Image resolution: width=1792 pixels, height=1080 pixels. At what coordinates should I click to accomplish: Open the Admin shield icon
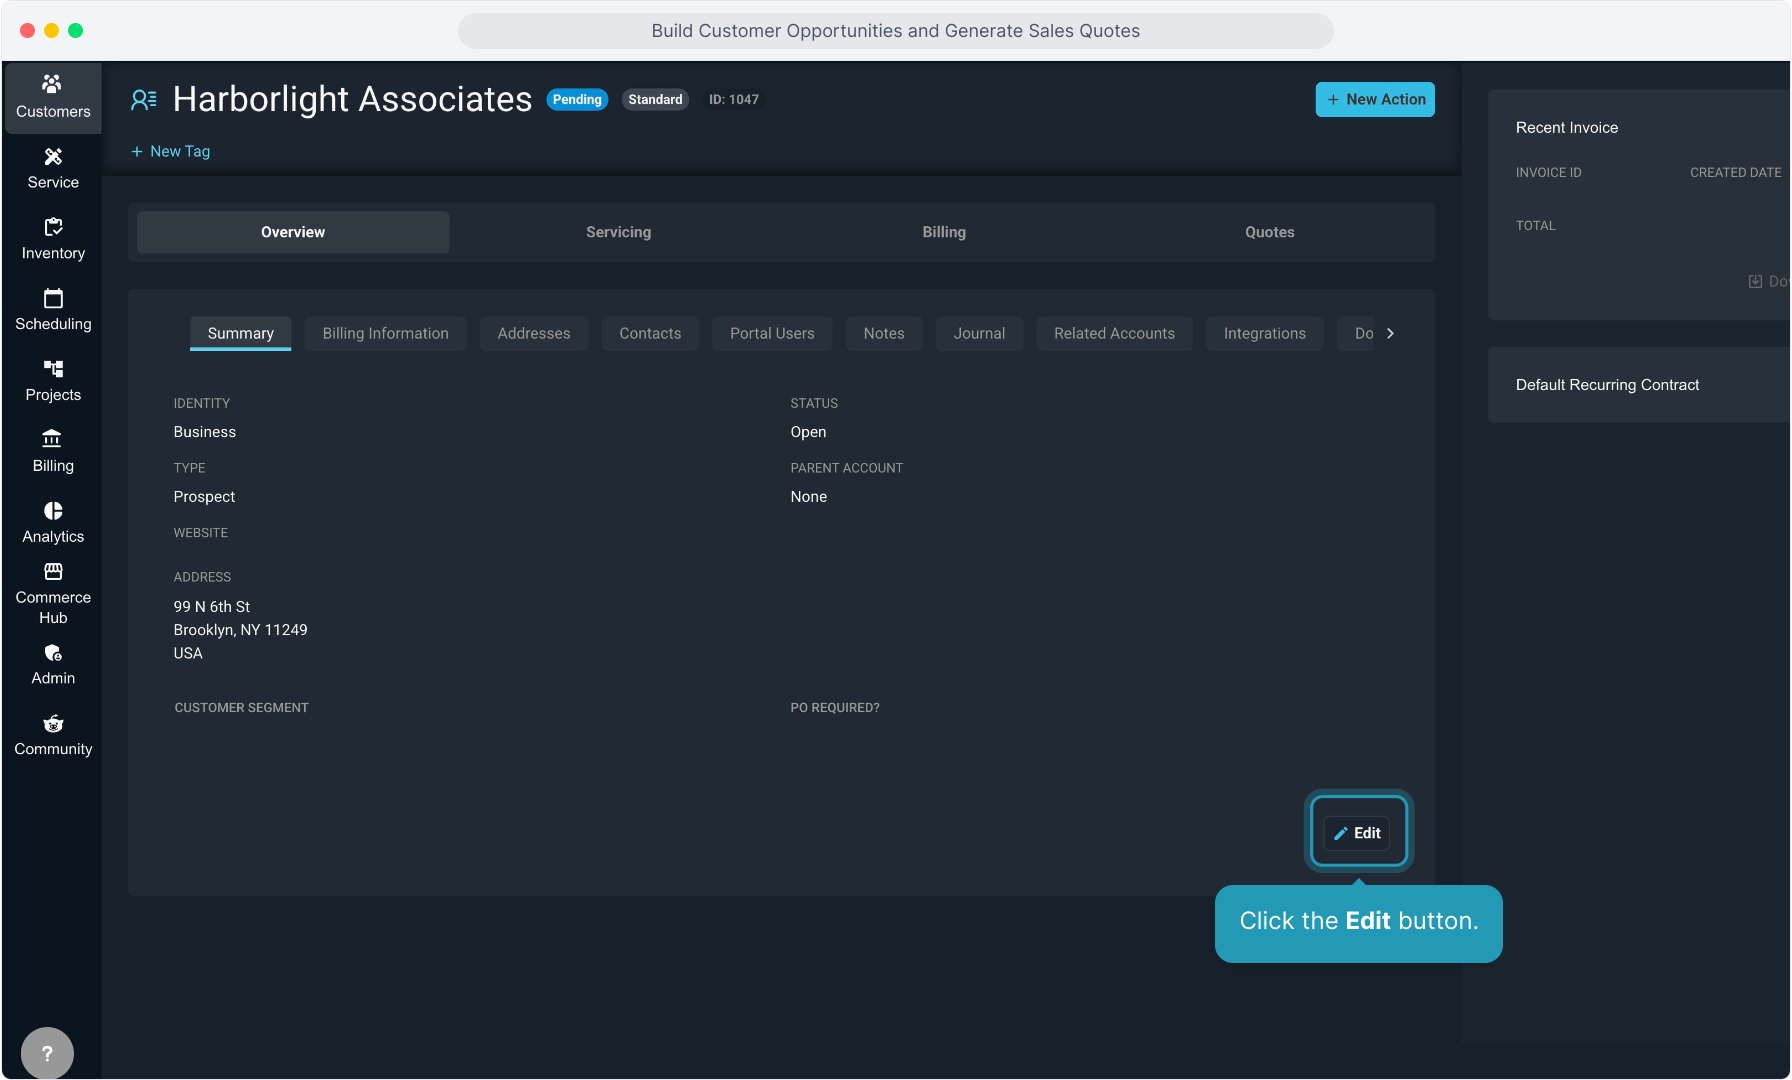click(53, 653)
